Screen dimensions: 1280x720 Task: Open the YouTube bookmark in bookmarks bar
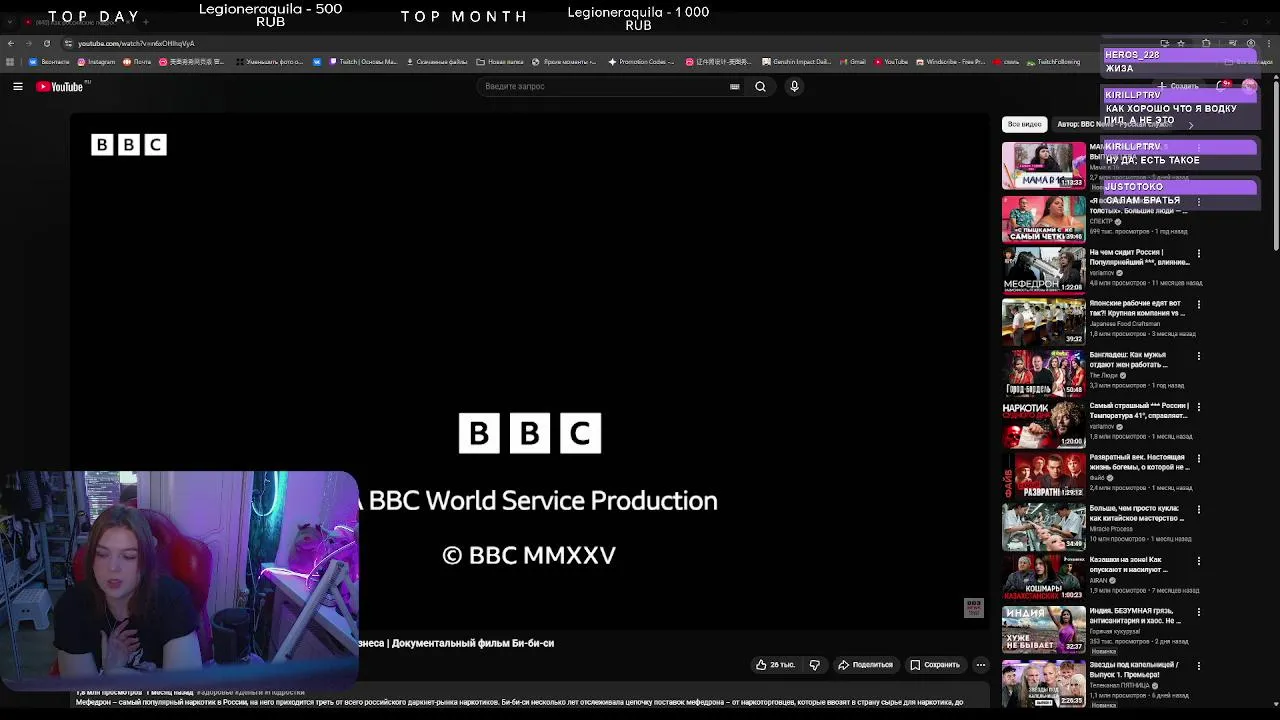(891, 62)
